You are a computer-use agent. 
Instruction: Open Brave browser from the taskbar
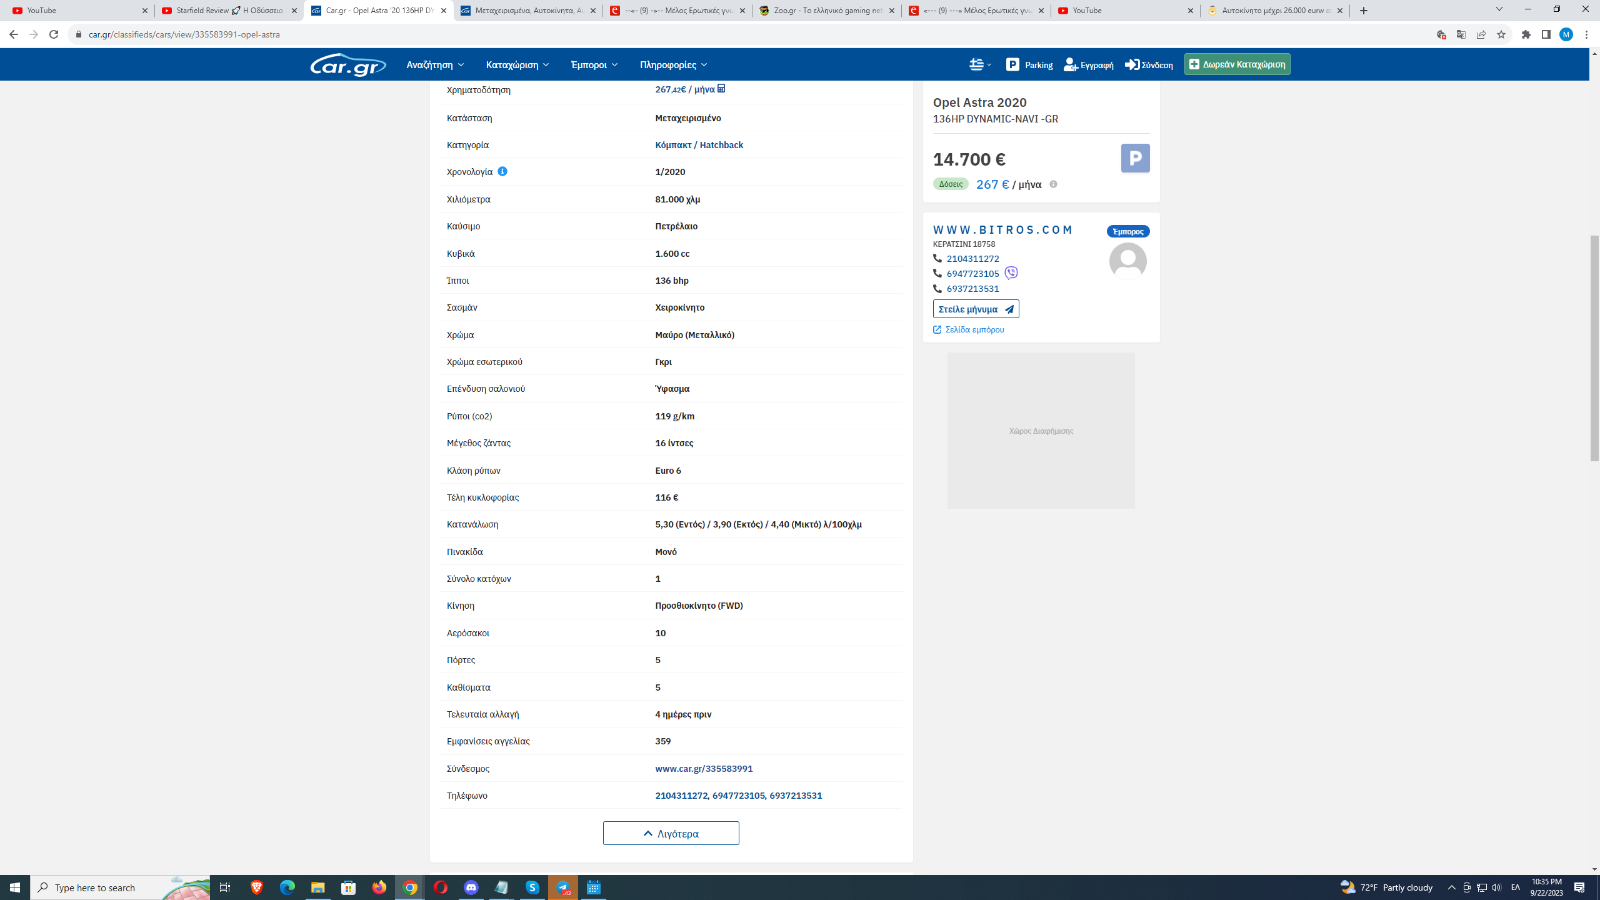pos(257,887)
